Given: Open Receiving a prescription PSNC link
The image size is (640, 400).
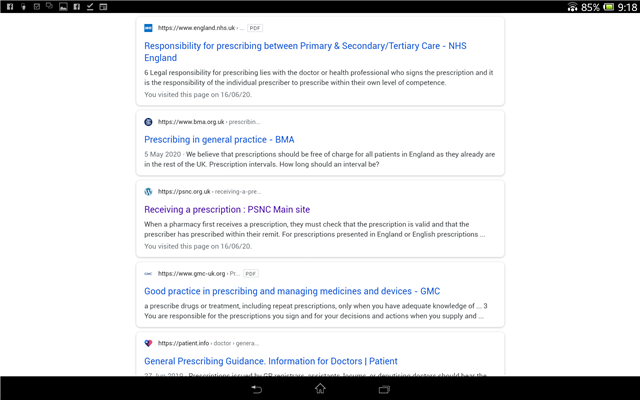Looking at the screenshot, I should click(227, 209).
